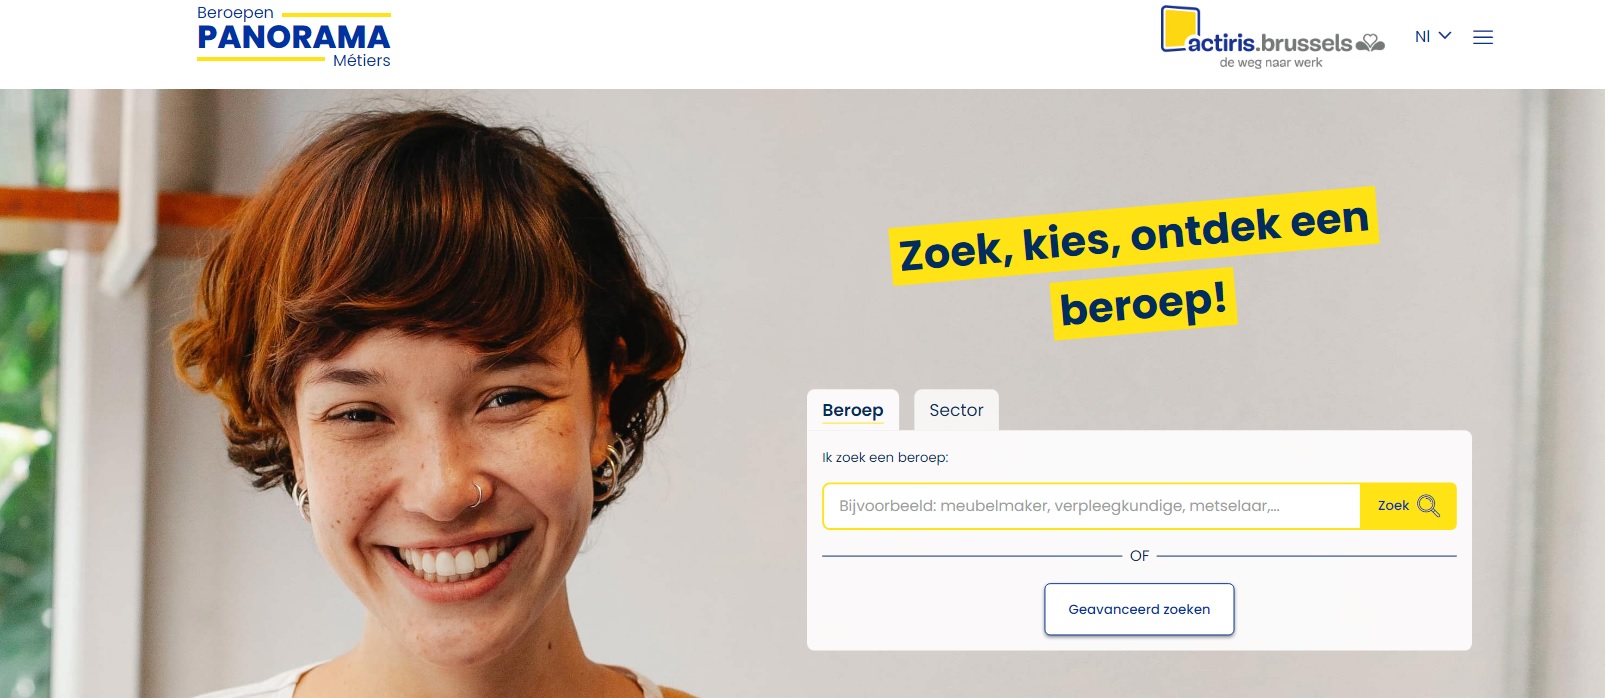This screenshot has width=1605, height=698.
Task: Focus the Bijvoorbeeld meubelmaker search field
Action: [x=1091, y=506]
